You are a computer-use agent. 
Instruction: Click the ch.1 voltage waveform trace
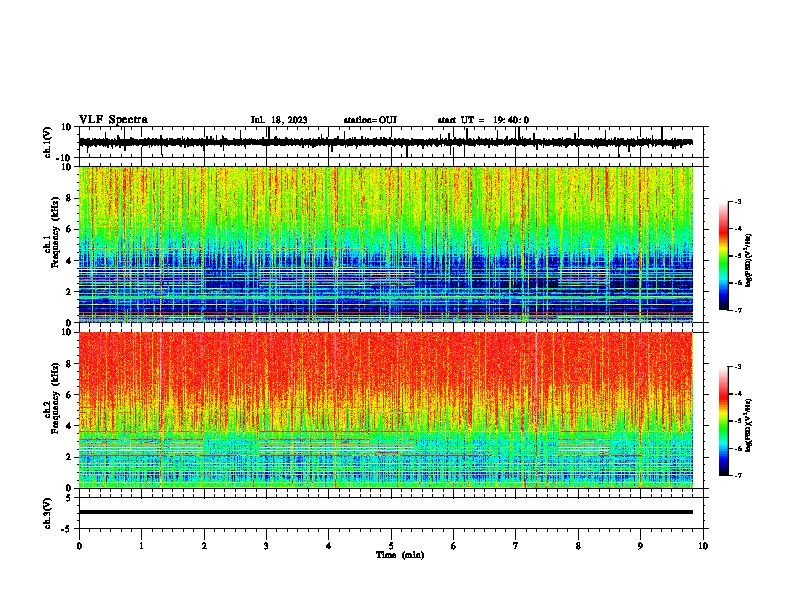385,142
